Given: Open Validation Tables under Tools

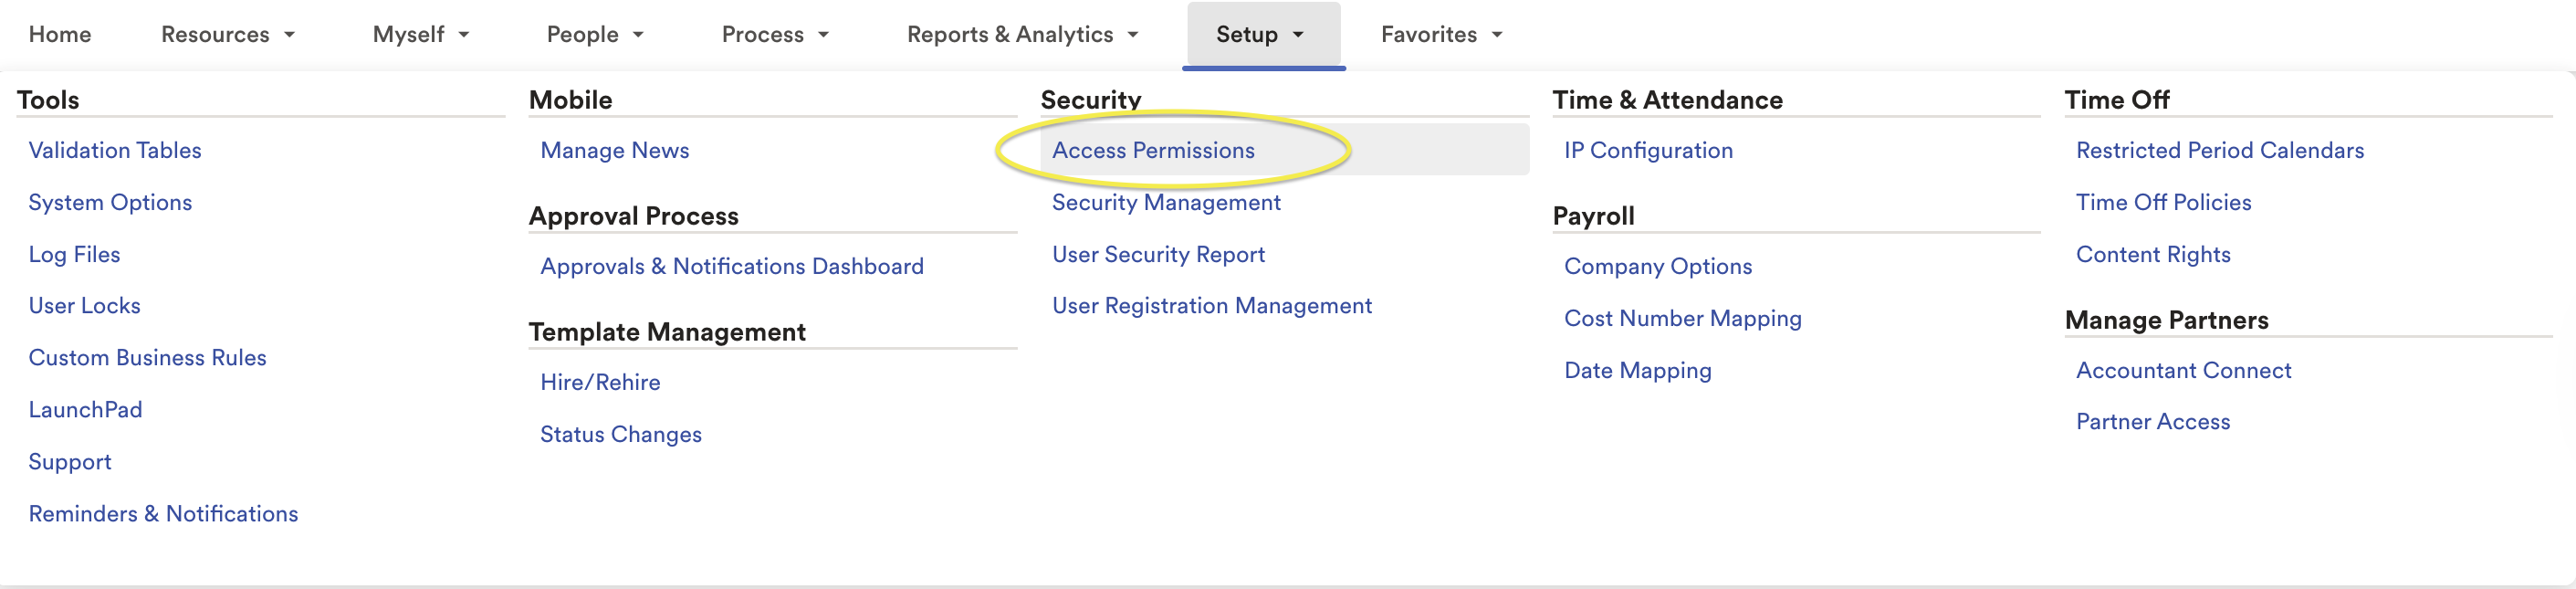Looking at the screenshot, I should pyautogui.click(x=115, y=151).
